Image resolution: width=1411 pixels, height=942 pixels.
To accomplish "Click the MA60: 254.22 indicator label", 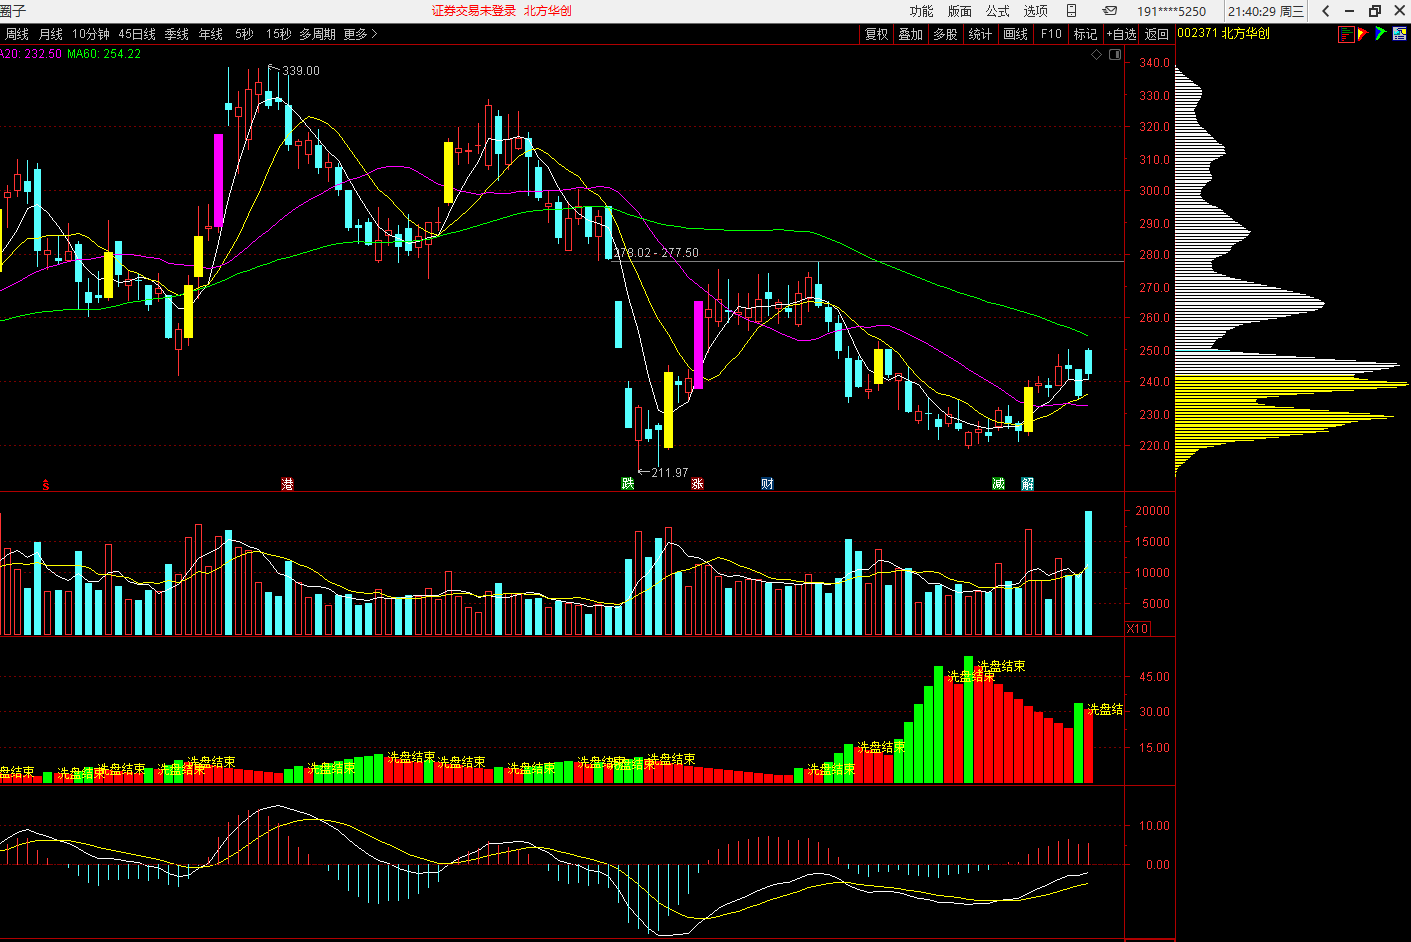I will [104, 54].
